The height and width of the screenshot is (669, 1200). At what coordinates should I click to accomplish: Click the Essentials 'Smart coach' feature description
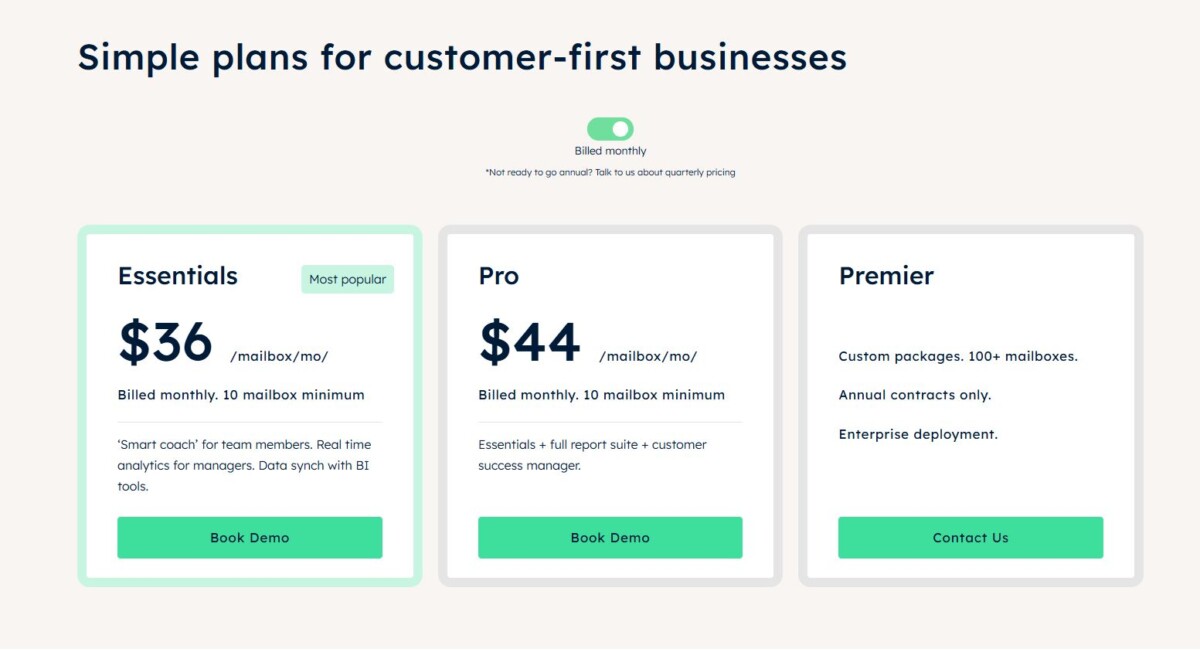click(244, 465)
